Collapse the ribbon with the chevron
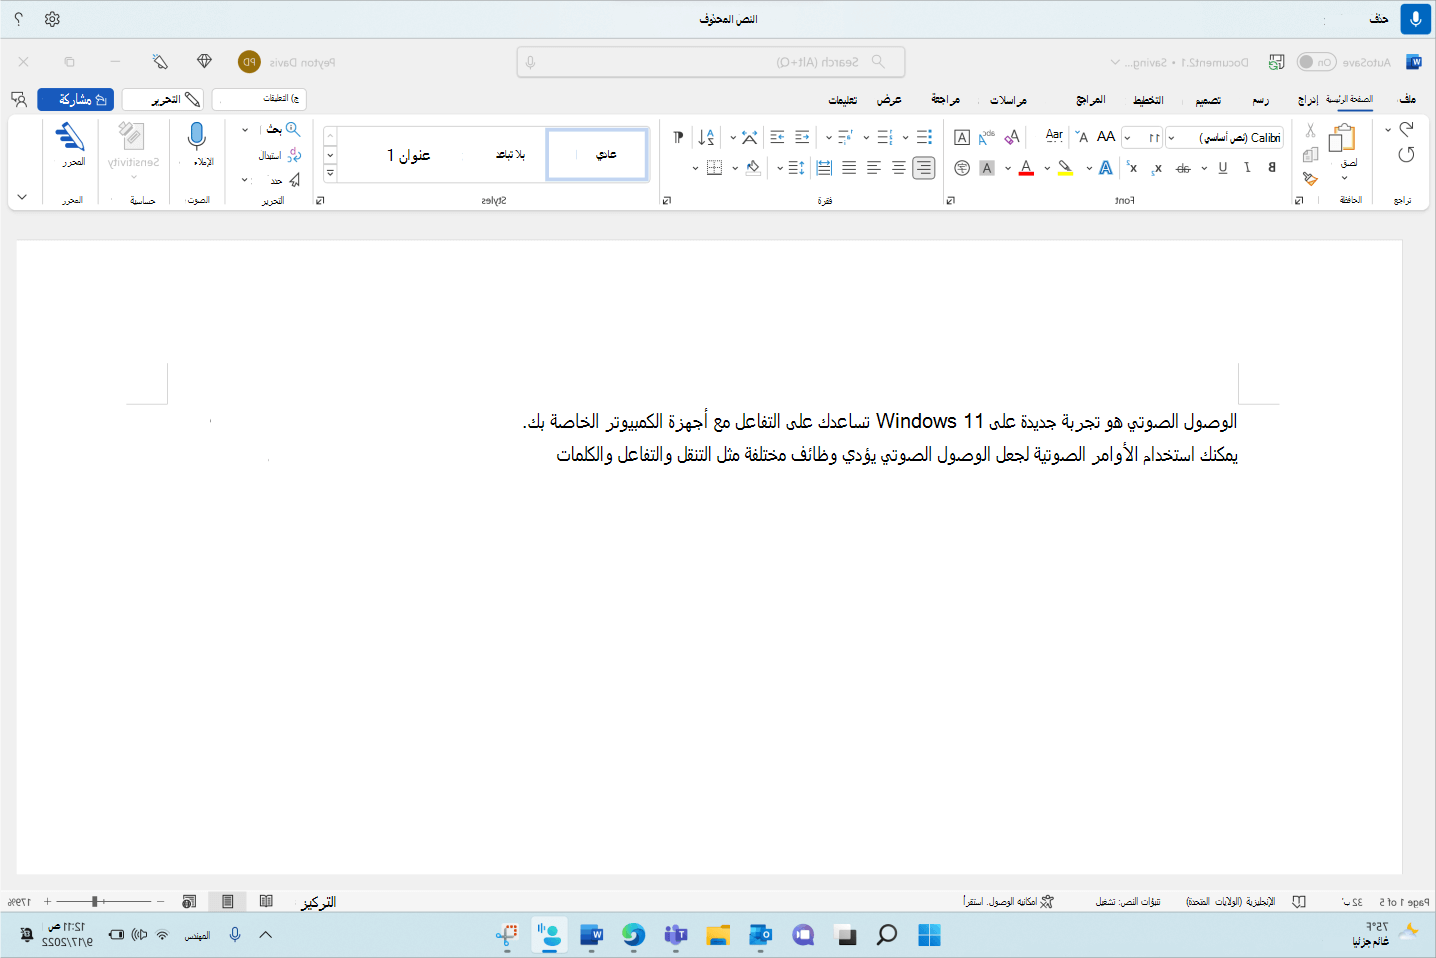 point(22,197)
